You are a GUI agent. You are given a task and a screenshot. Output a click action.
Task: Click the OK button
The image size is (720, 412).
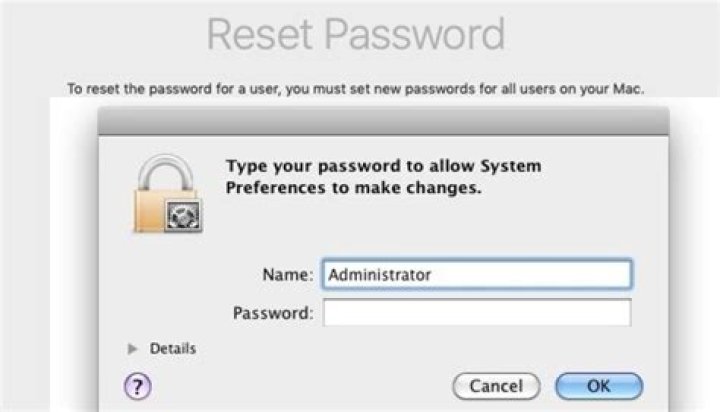pos(598,385)
